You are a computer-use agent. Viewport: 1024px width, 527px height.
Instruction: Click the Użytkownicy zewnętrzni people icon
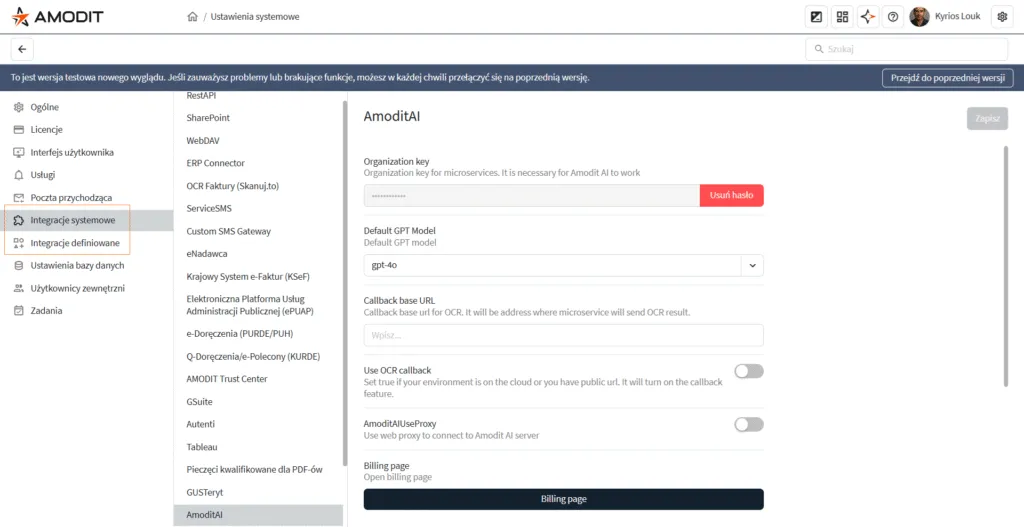pyautogui.click(x=18, y=289)
